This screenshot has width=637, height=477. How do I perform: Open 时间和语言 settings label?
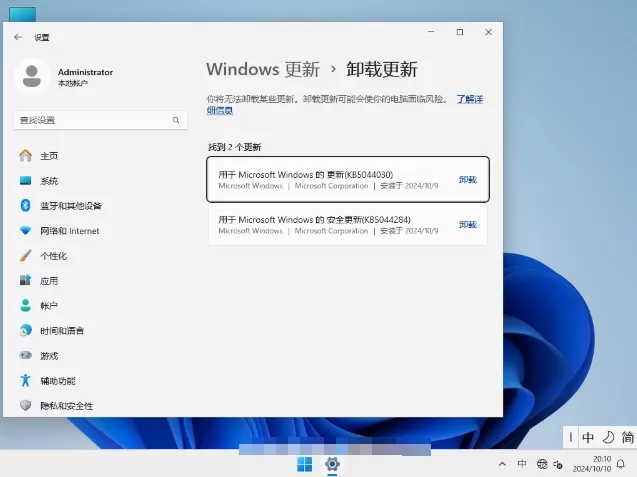click(x=62, y=331)
